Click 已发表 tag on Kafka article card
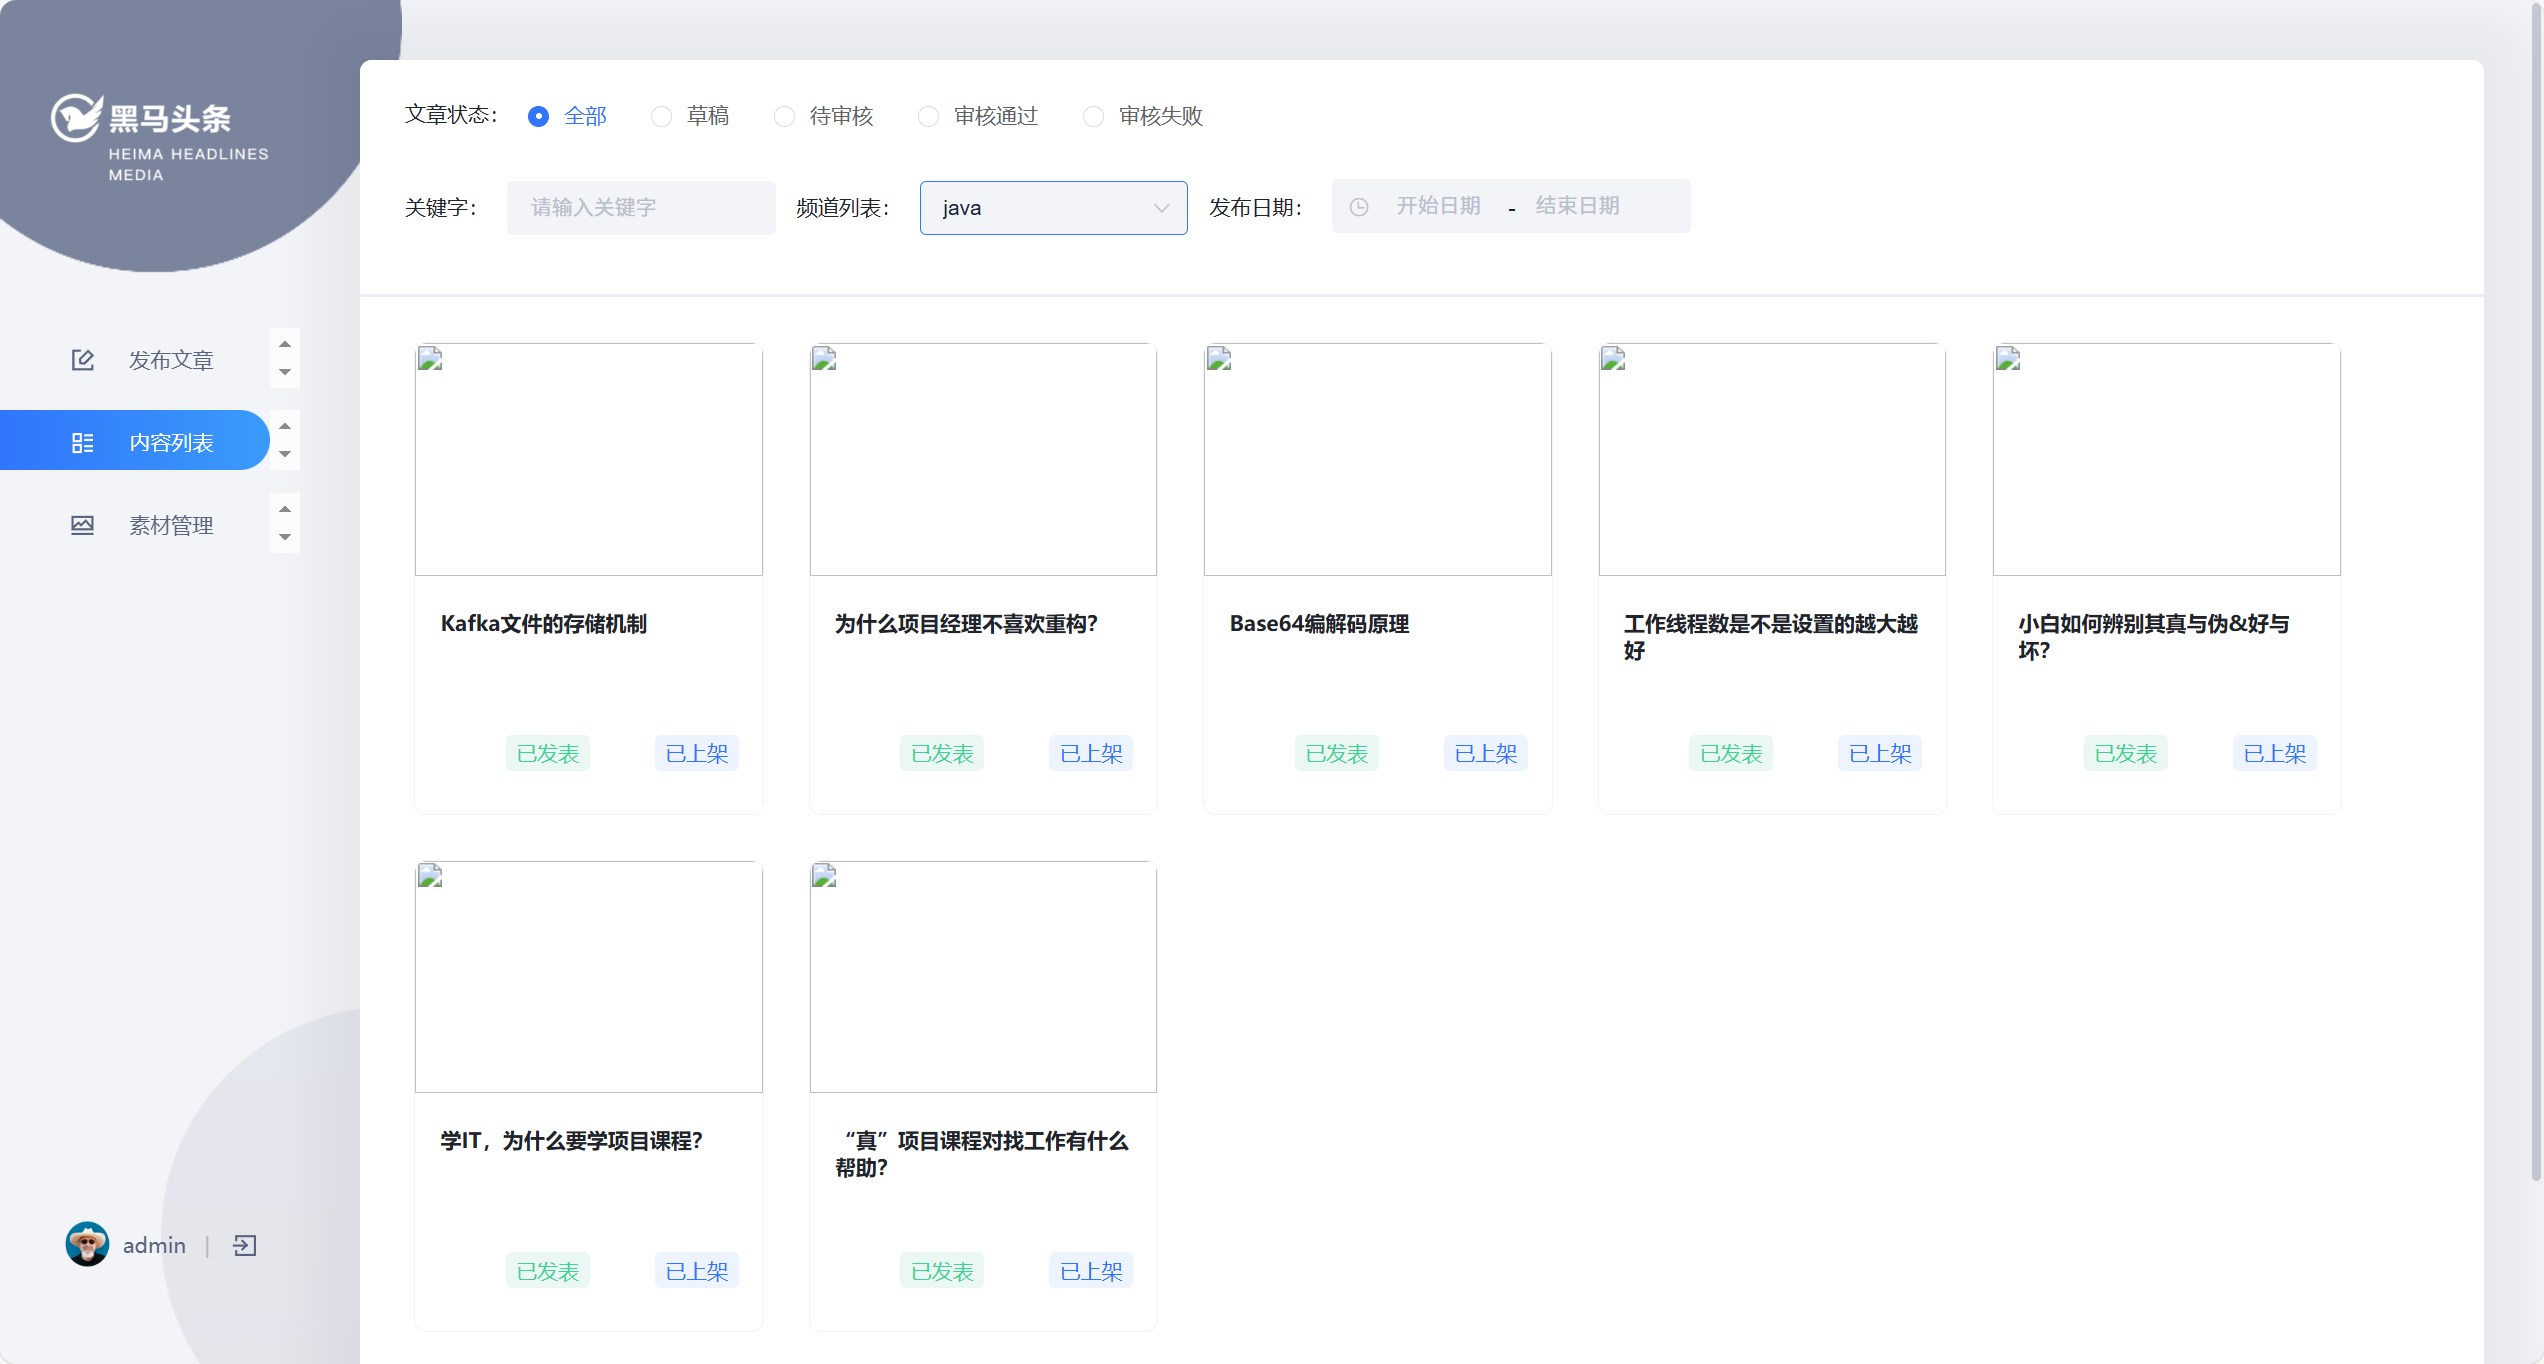This screenshot has width=2544, height=1364. pos(547,753)
